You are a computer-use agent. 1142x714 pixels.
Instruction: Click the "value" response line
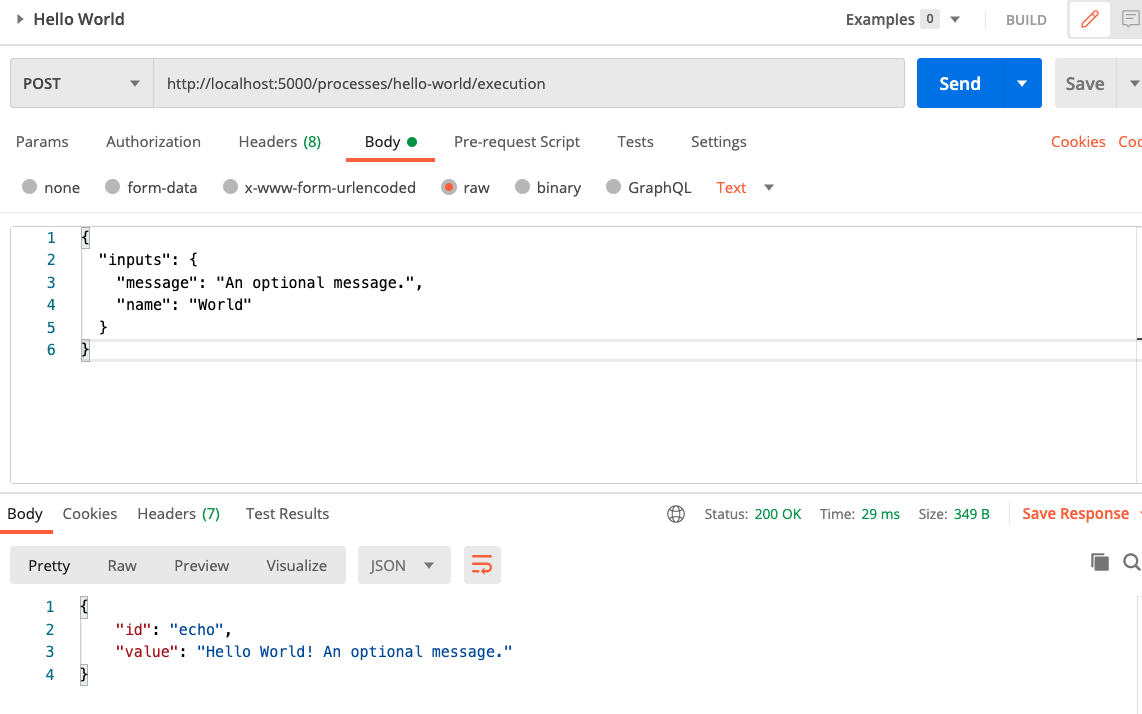314,651
